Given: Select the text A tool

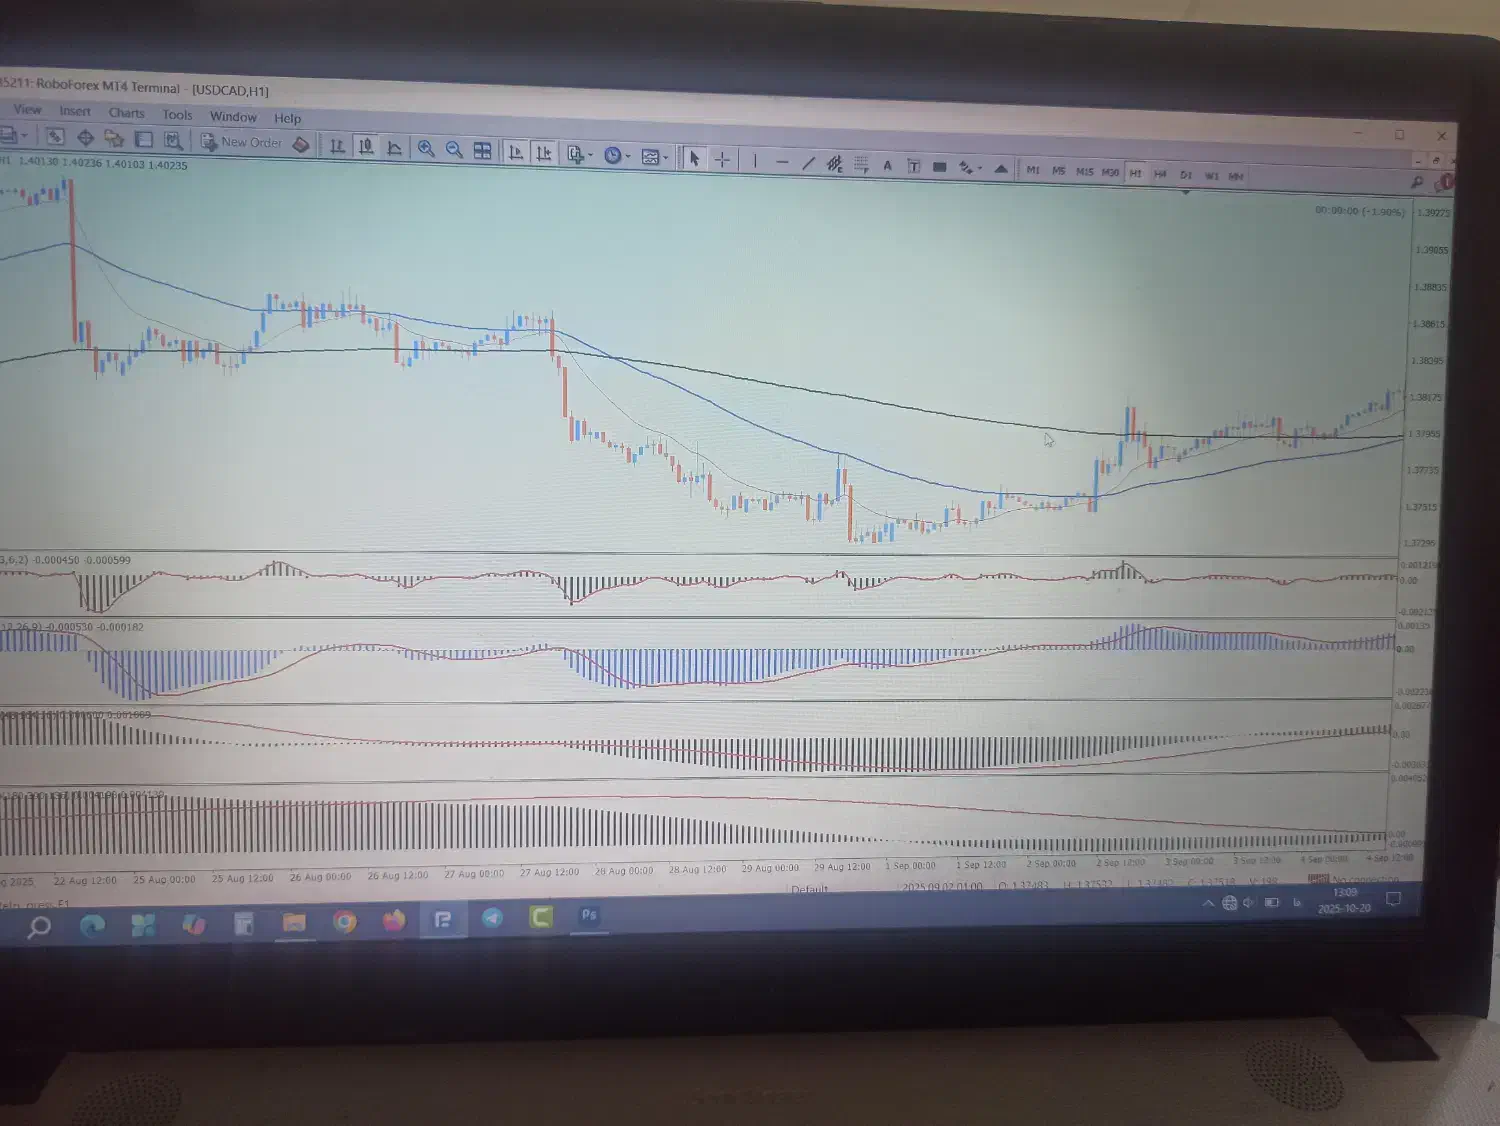Looking at the screenshot, I should 887,165.
